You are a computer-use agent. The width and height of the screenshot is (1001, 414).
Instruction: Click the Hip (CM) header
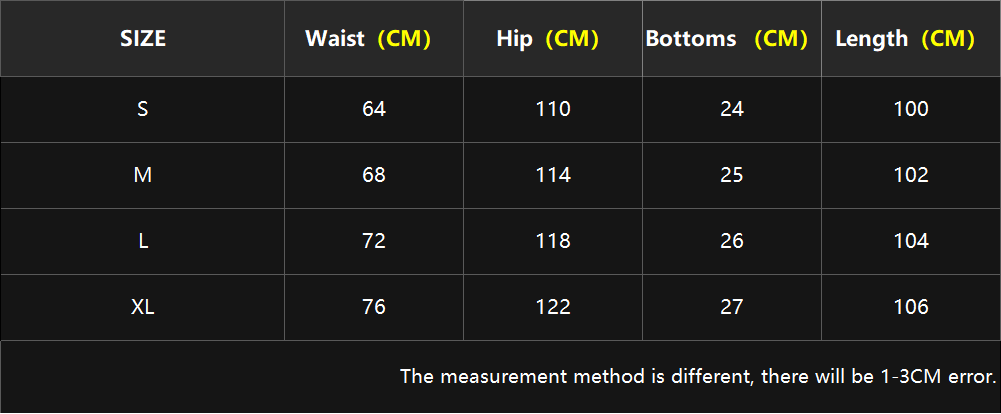pos(547,39)
